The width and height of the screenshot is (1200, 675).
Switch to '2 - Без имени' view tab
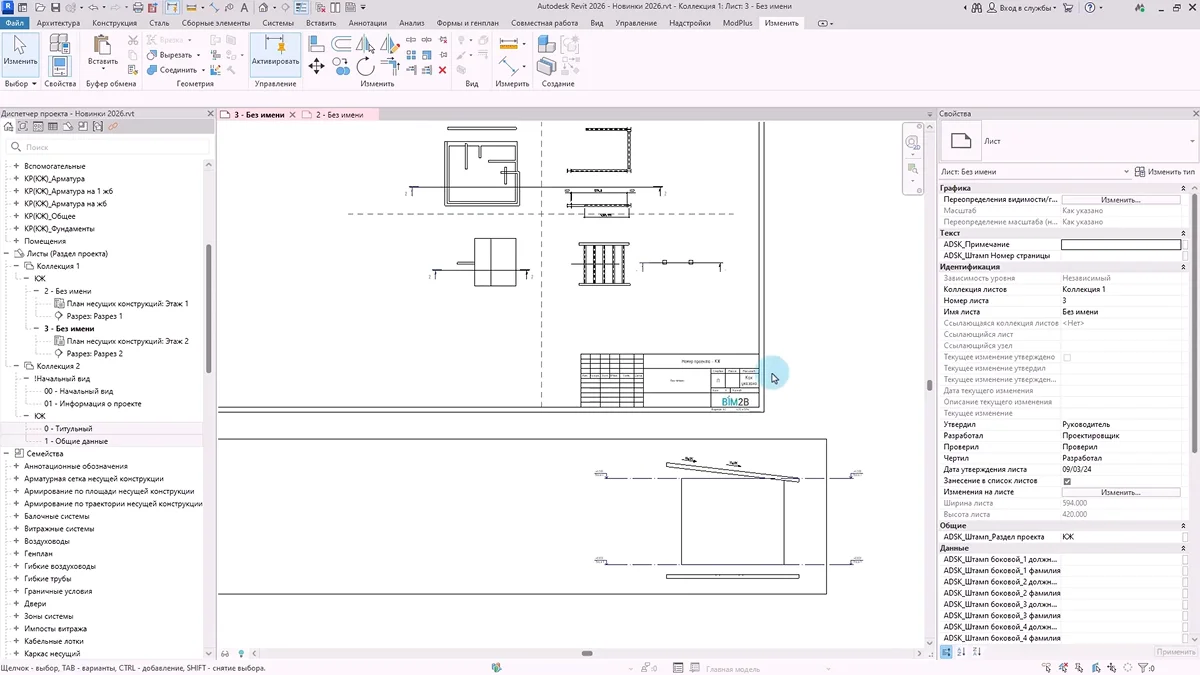click(x=339, y=115)
